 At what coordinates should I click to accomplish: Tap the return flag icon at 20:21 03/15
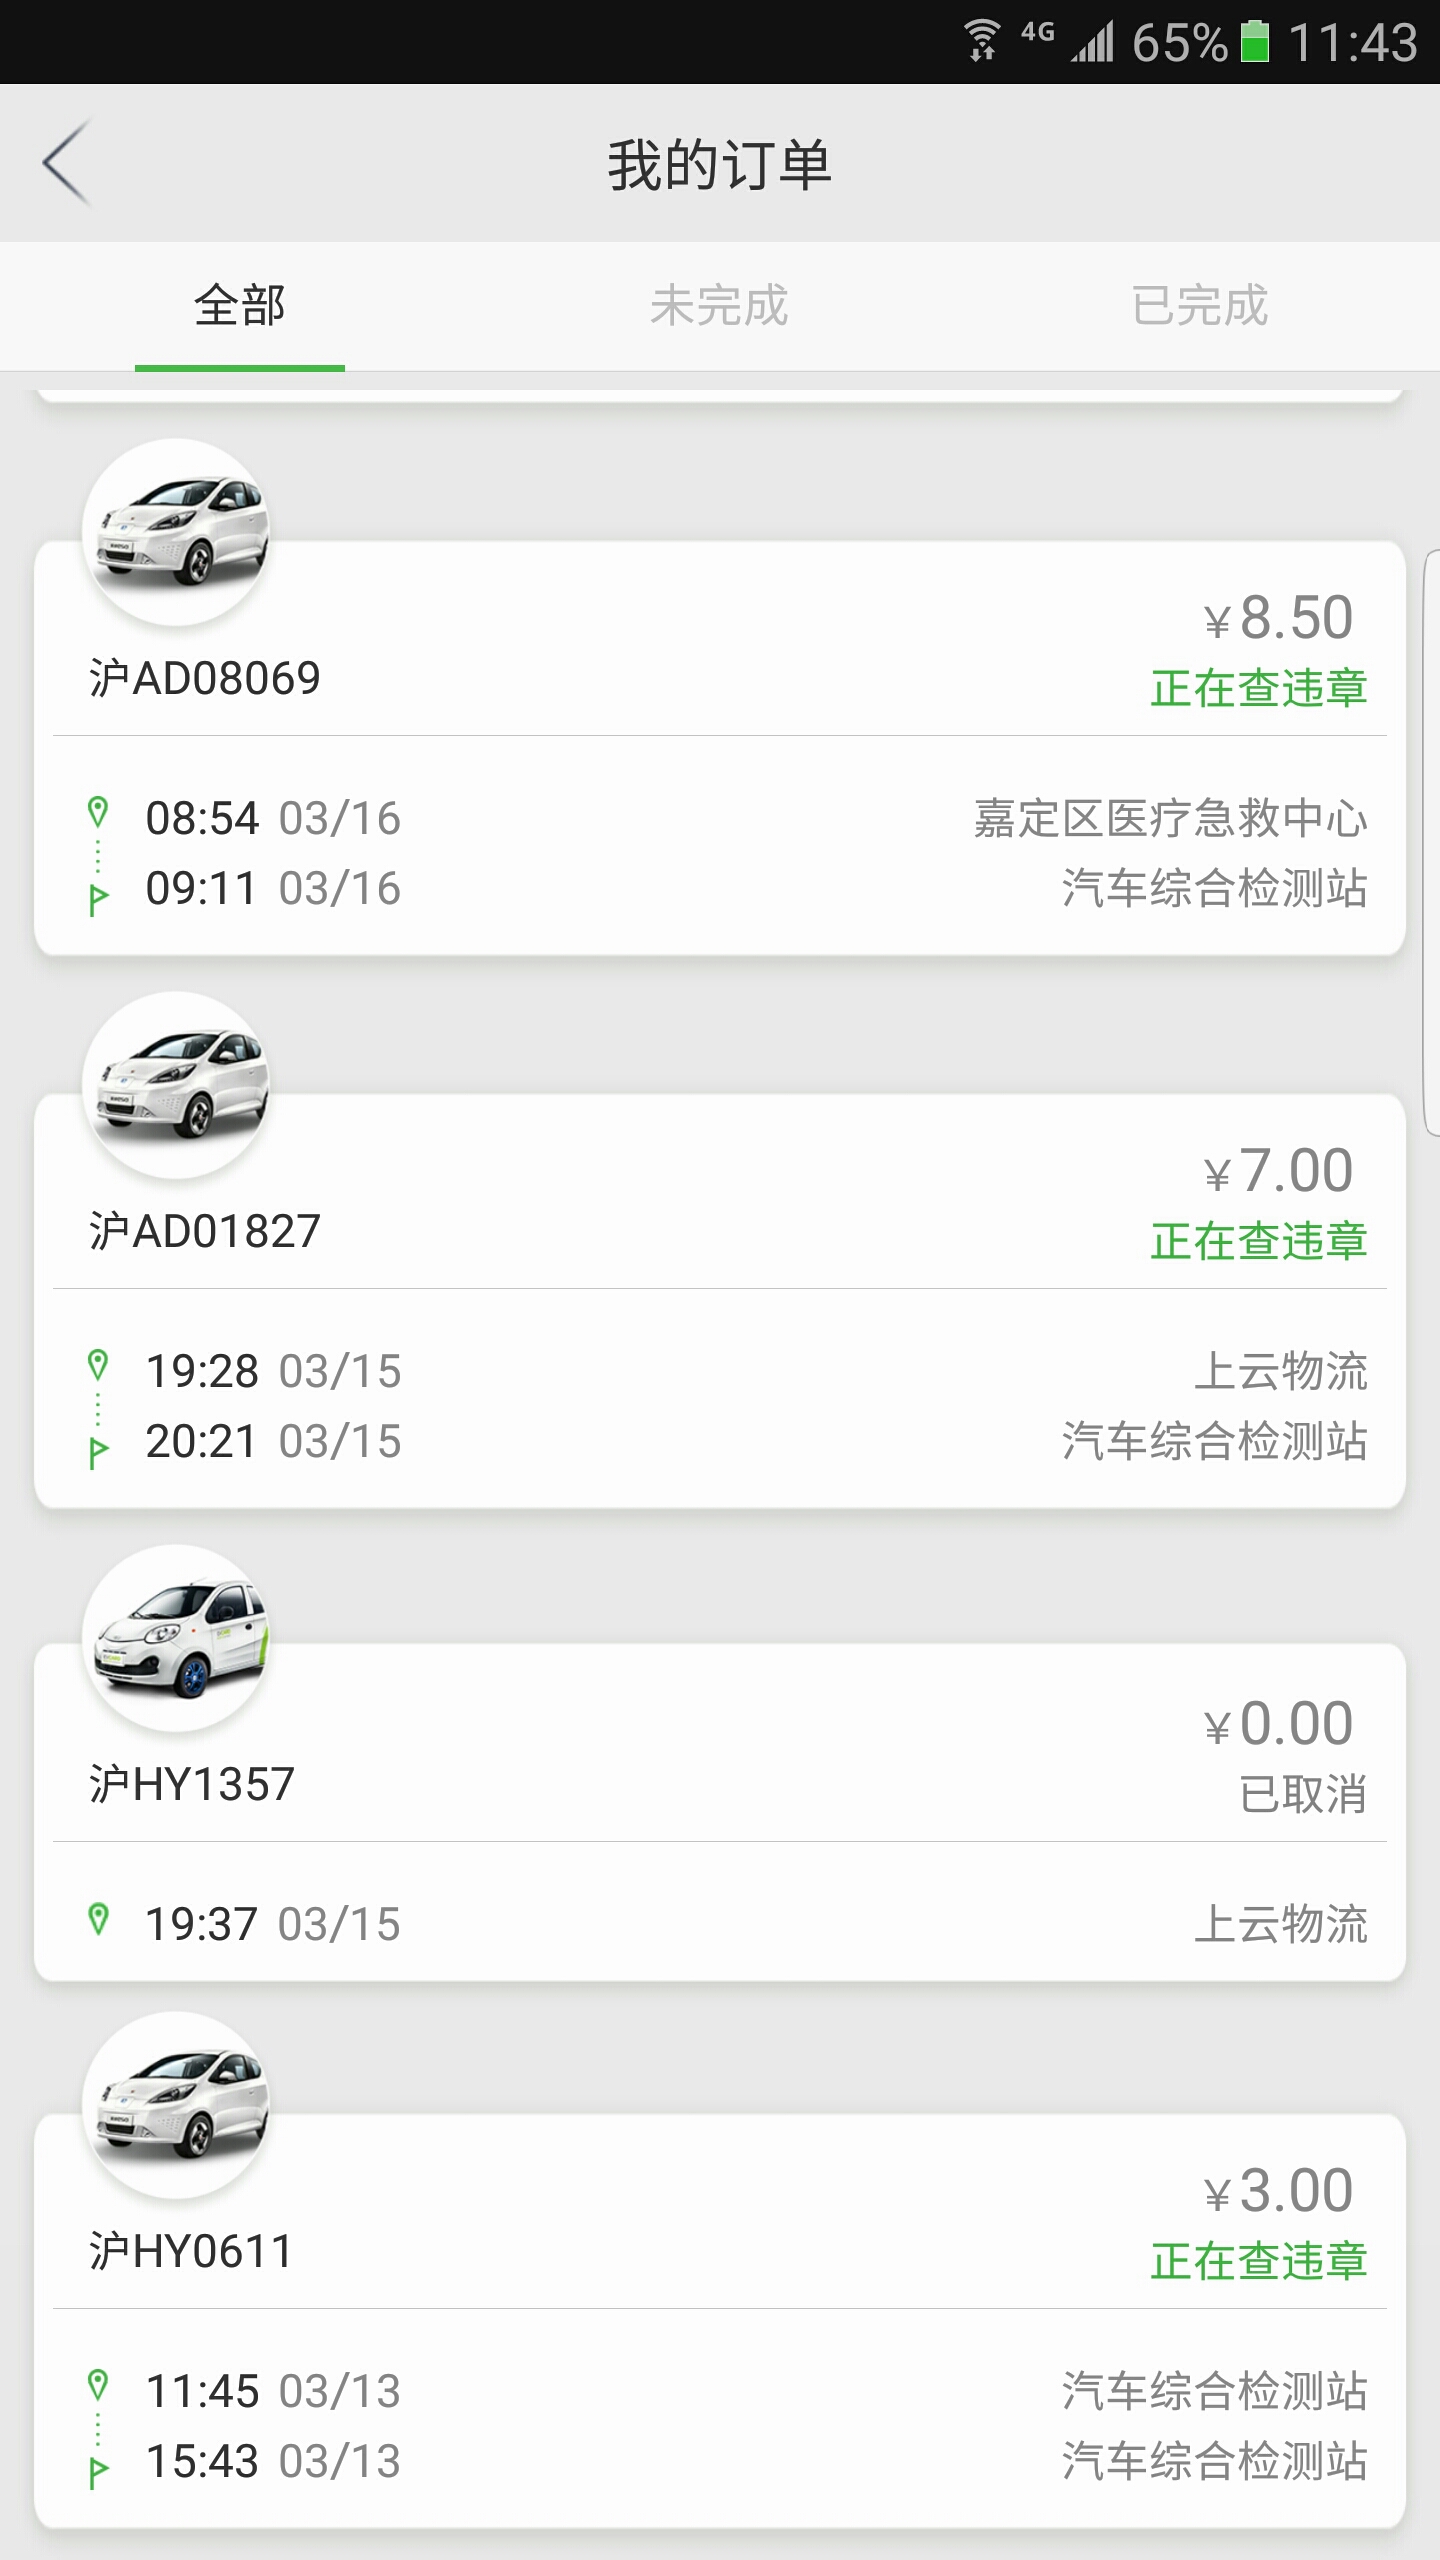(x=98, y=1451)
